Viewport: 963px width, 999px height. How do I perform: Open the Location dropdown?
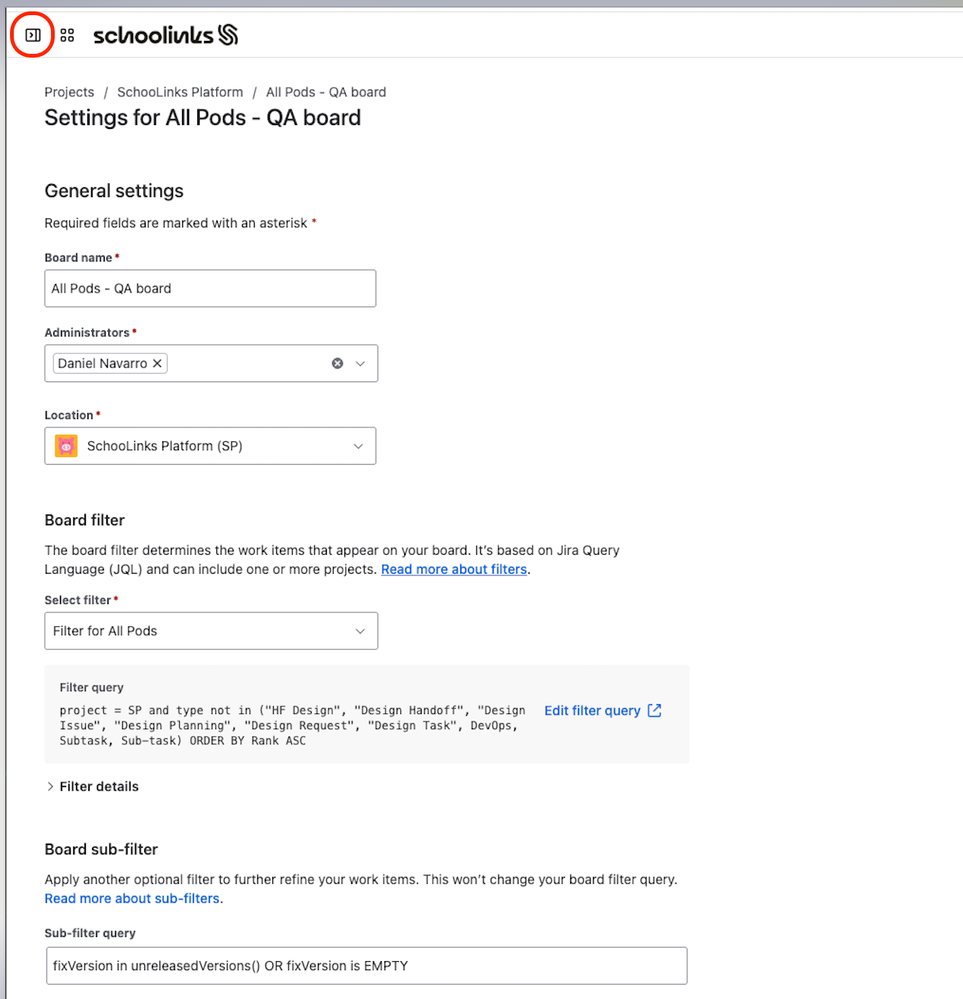[210, 446]
